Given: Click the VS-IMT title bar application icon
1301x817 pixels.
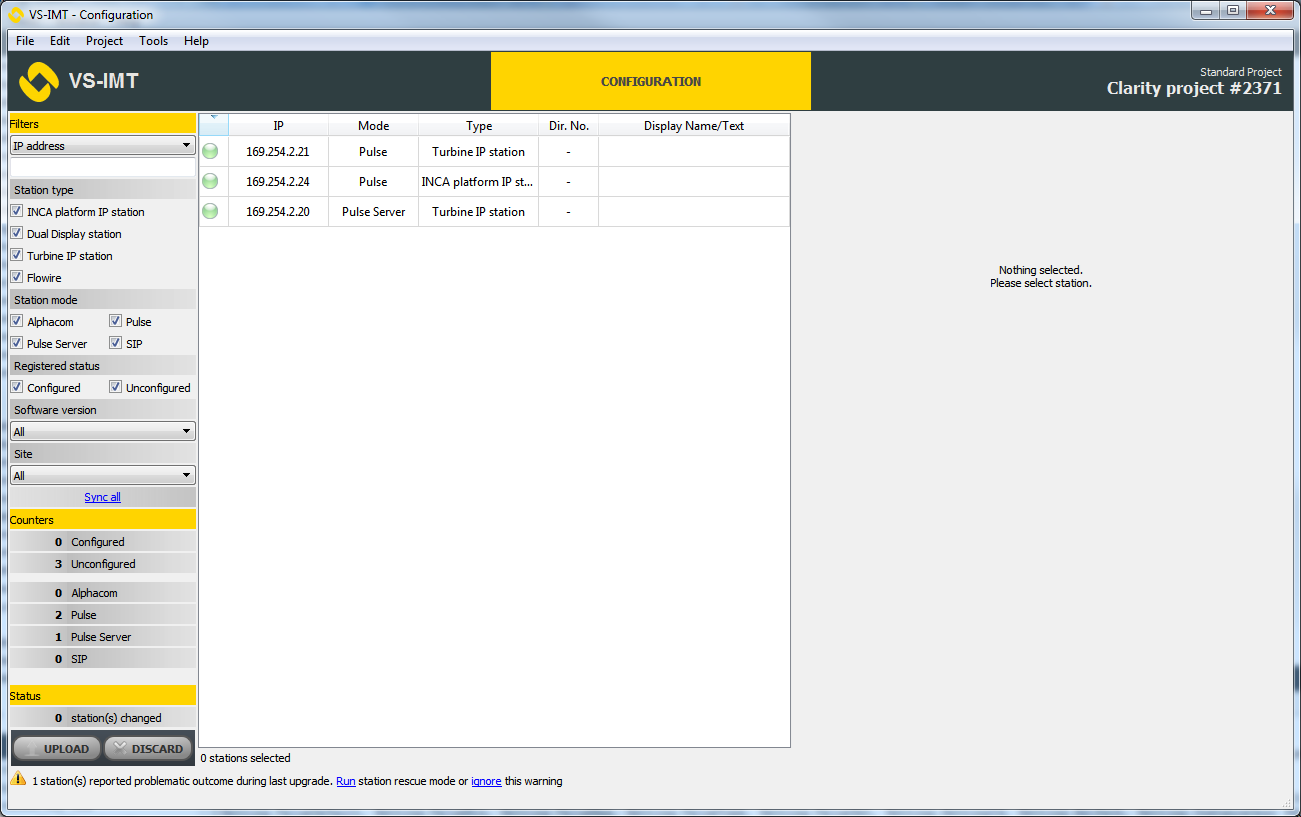Looking at the screenshot, I should pos(16,15).
